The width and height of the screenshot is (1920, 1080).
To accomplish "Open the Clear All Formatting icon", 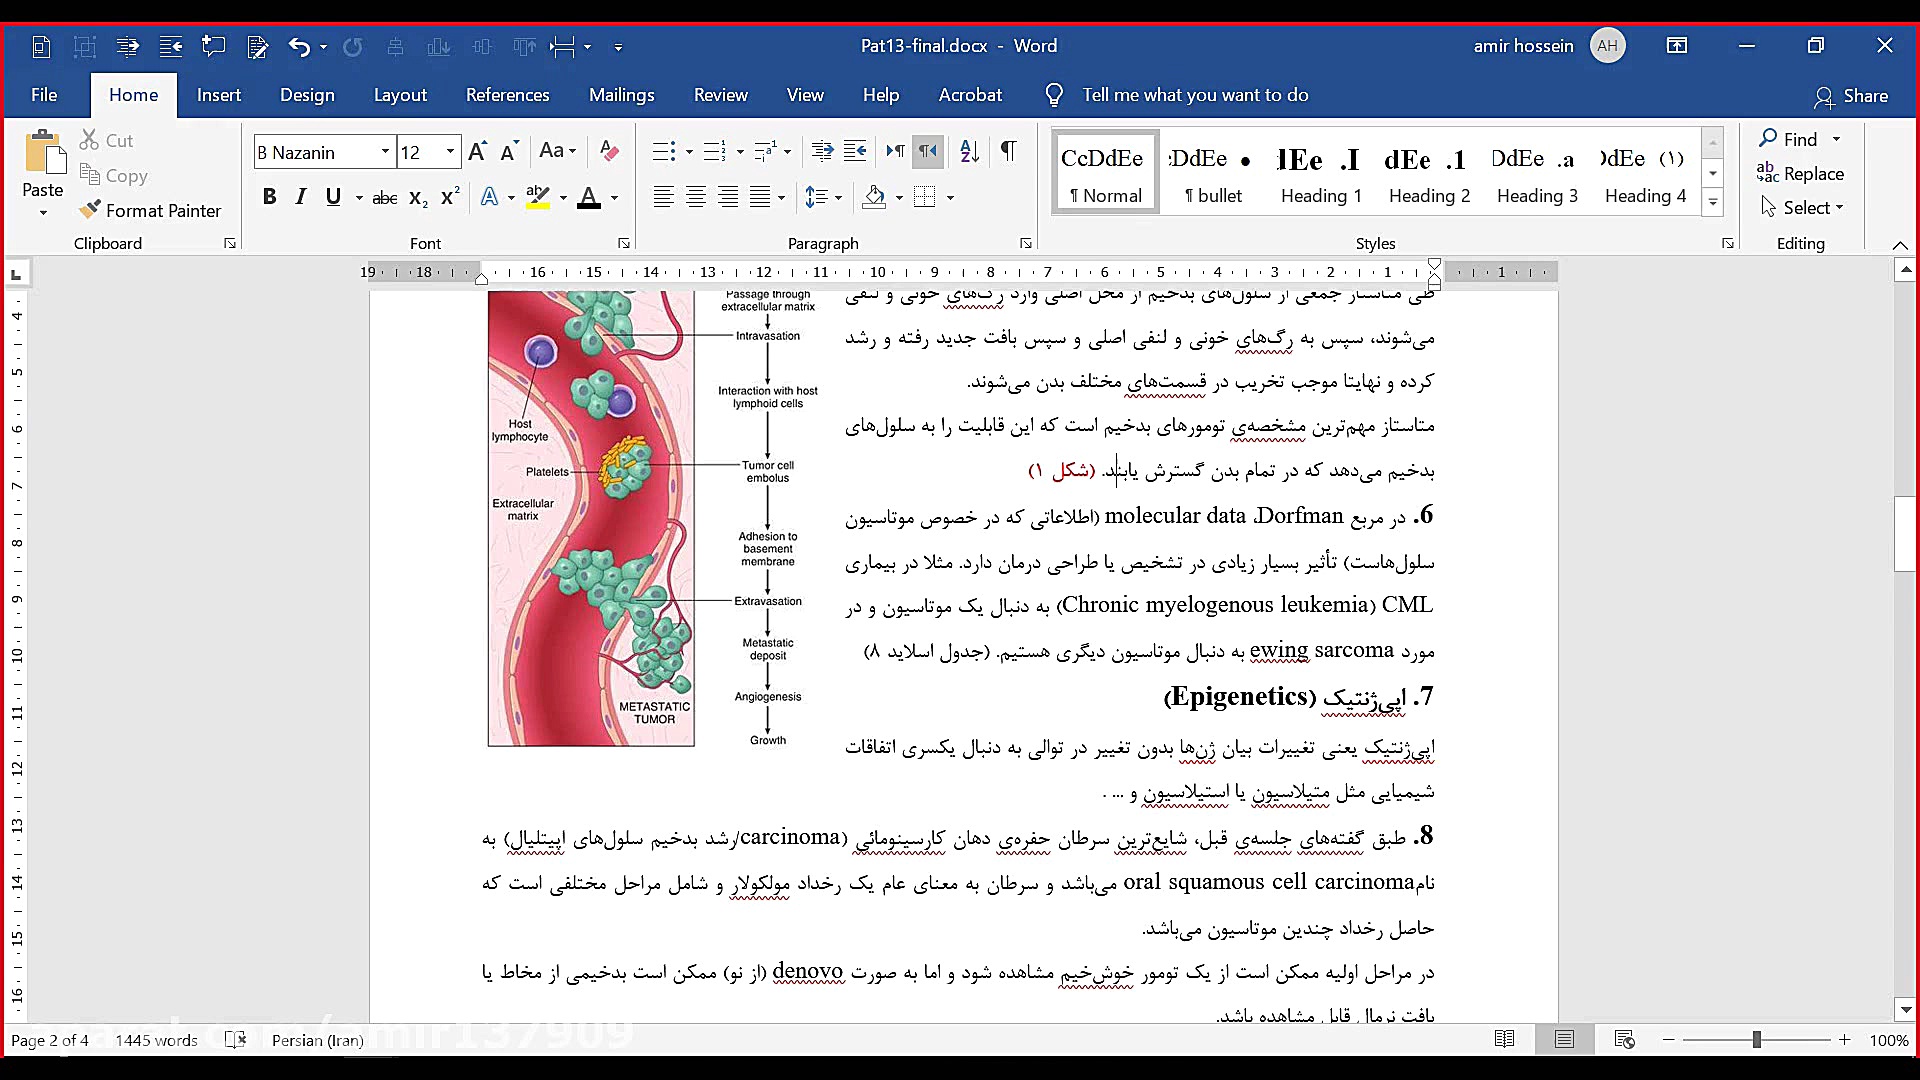I will [609, 151].
